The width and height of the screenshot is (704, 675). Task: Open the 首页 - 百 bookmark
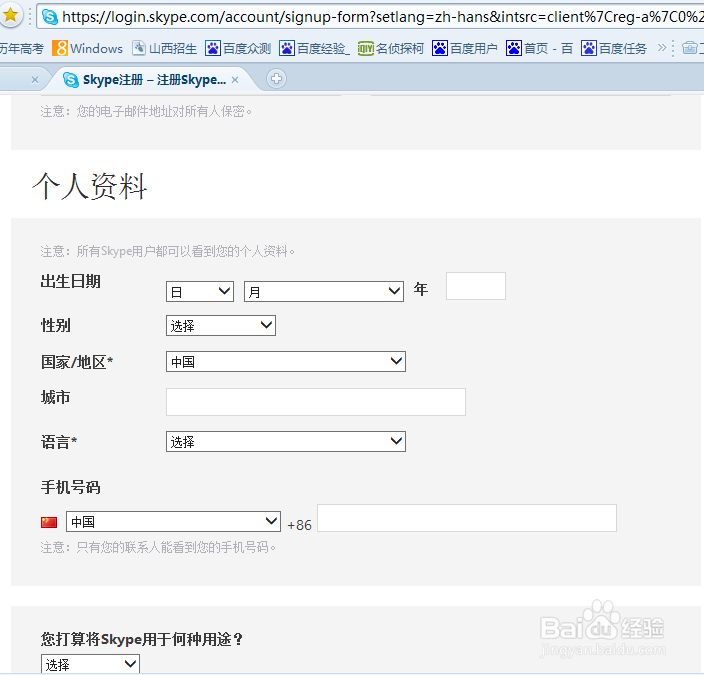tap(539, 48)
